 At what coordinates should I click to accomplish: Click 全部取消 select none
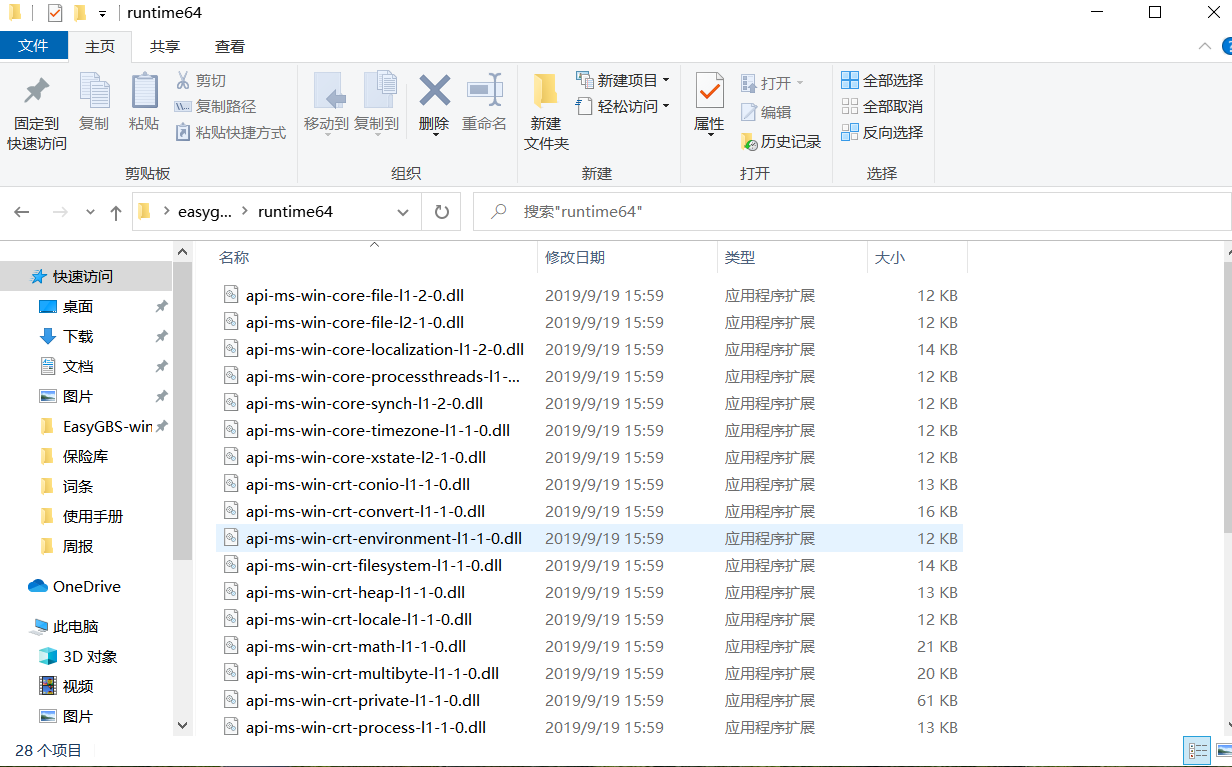pyautogui.click(x=882, y=107)
